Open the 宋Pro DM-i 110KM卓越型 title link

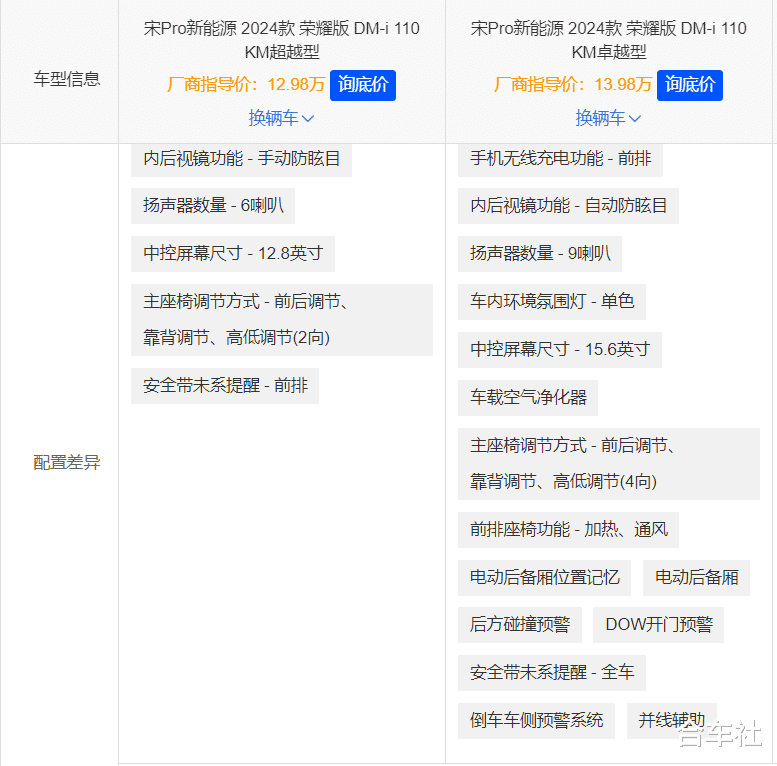pyautogui.click(x=609, y=40)
